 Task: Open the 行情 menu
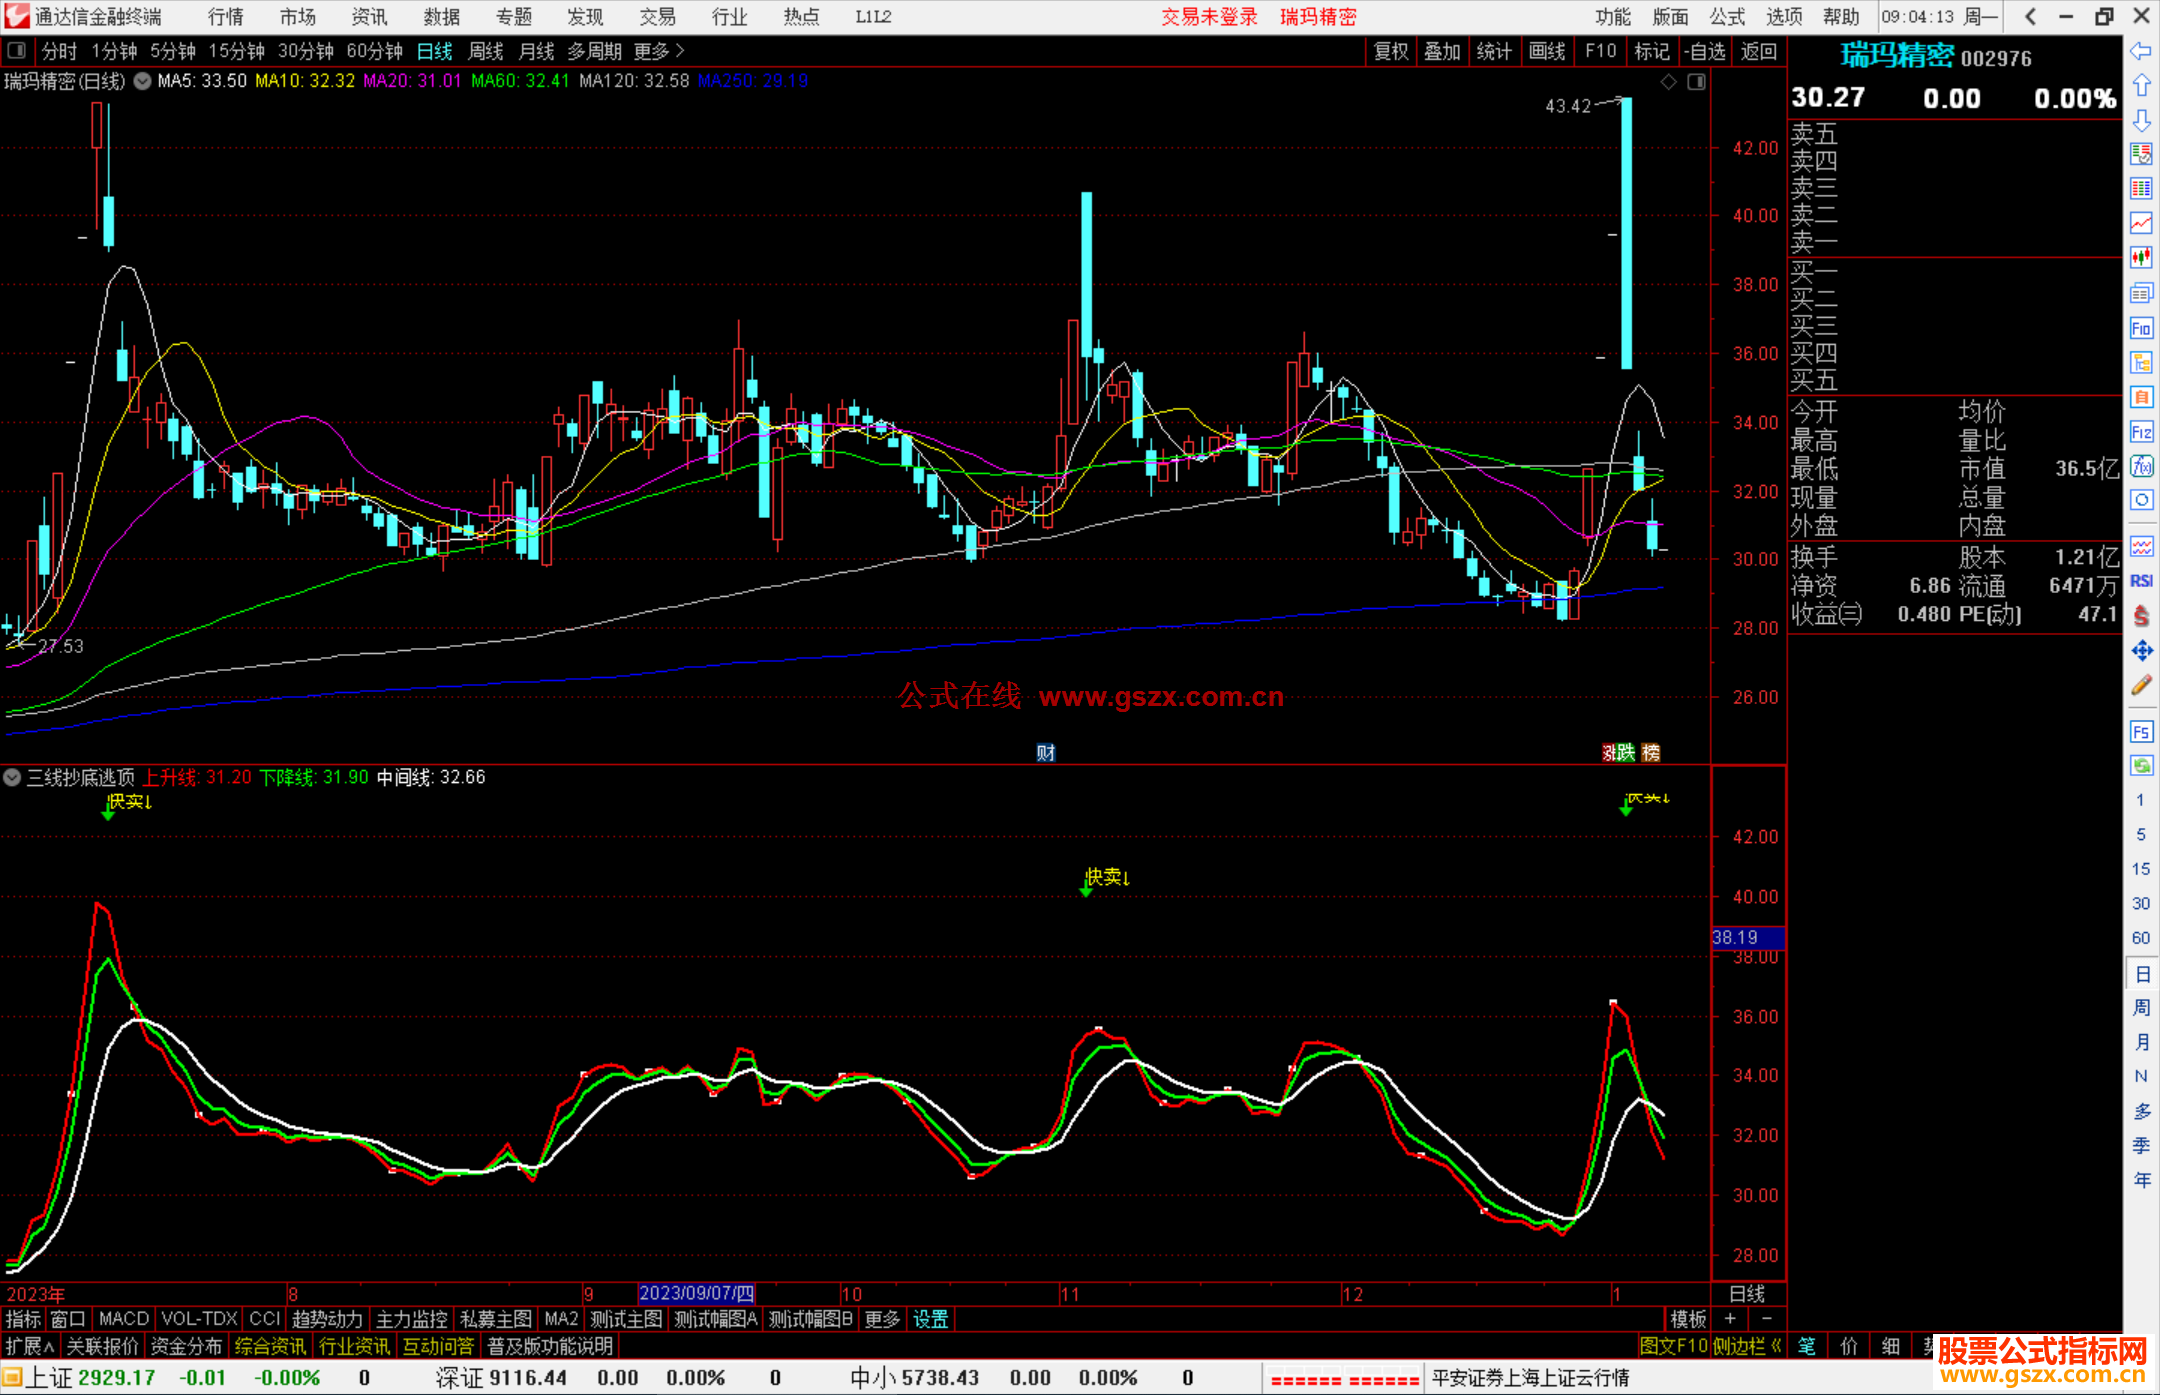point(225,17)
